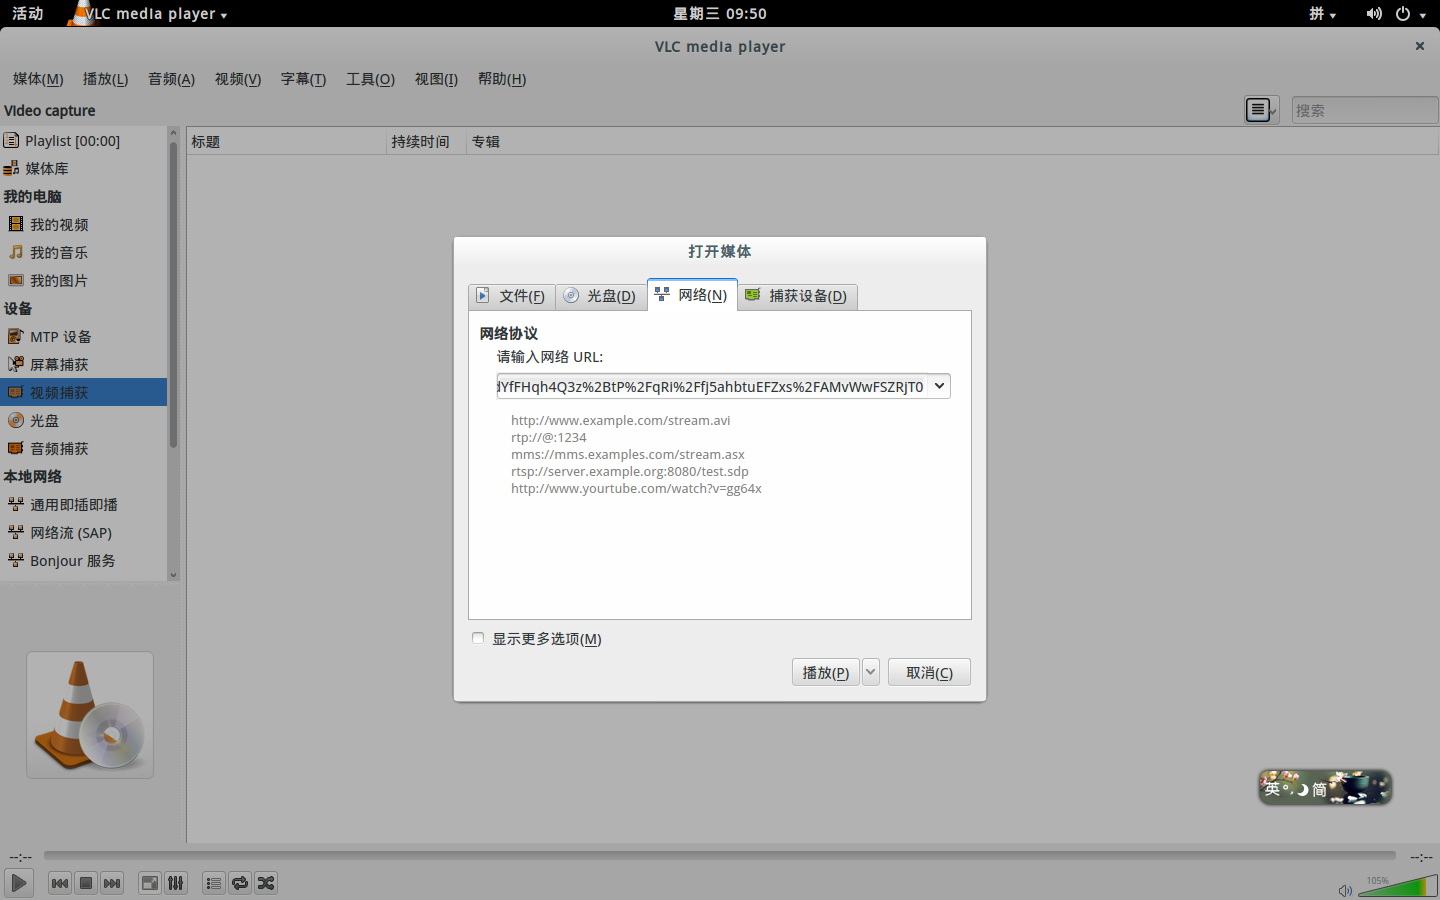
Task: Switch to the 捕获设备 tab
Action: 797,296
